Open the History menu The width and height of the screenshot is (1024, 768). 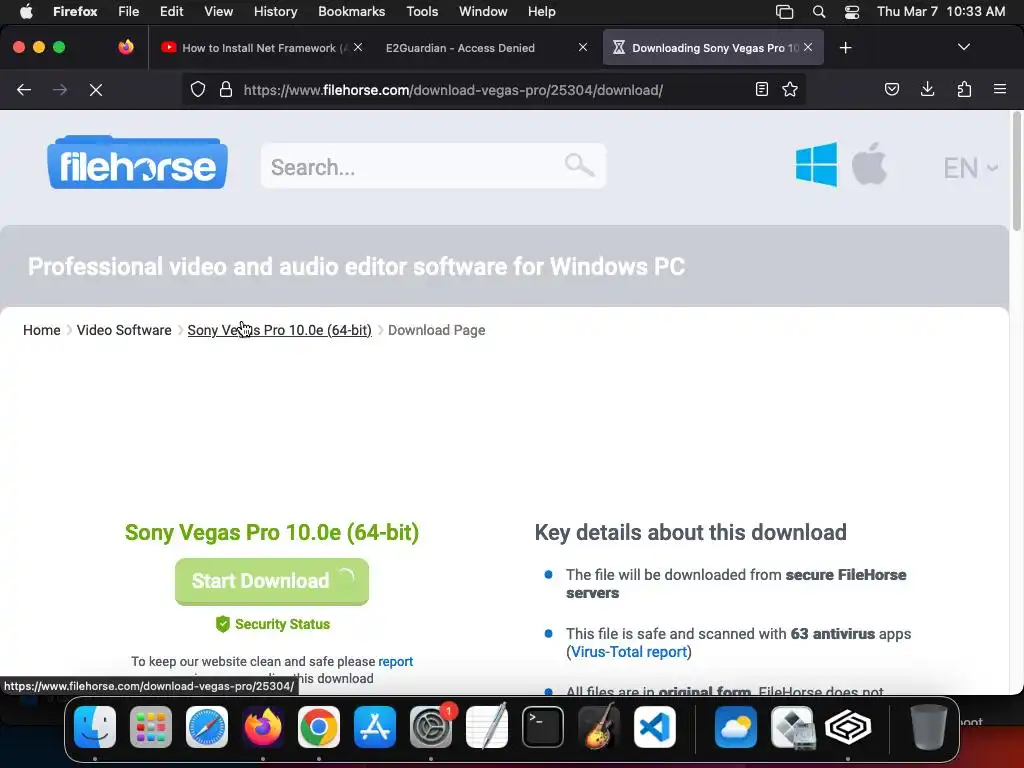pyautogui.click(x=275, y=11)
